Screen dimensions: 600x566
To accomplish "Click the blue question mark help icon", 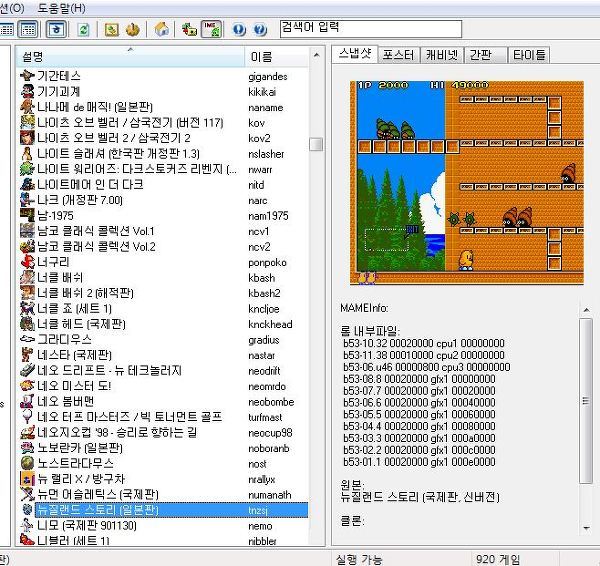I will pyautogui.click(x=260, y=30).
